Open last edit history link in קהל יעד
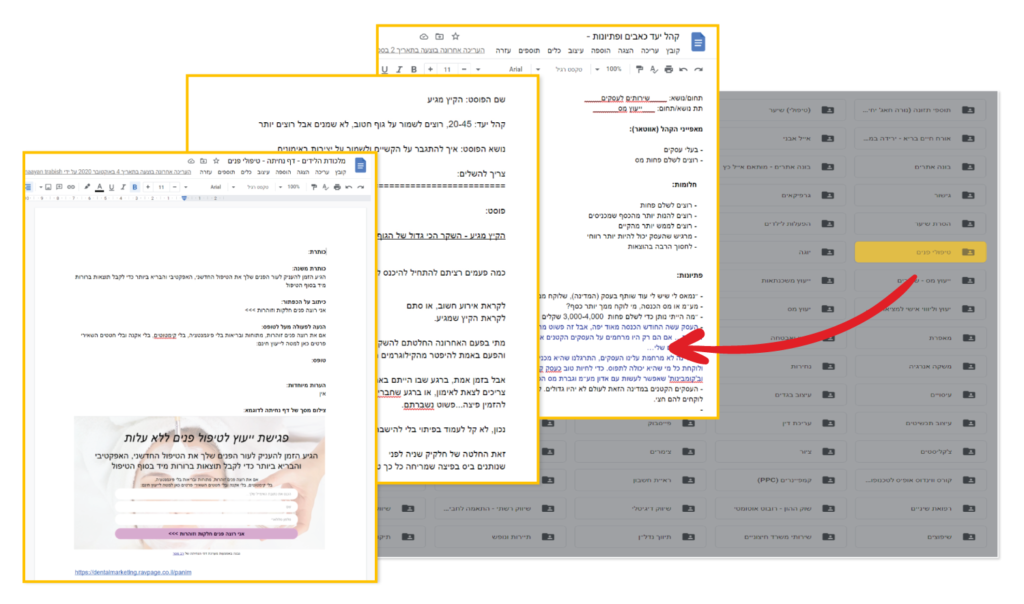Viewport: 1024px width, 604px height. (x=432, y=51)
